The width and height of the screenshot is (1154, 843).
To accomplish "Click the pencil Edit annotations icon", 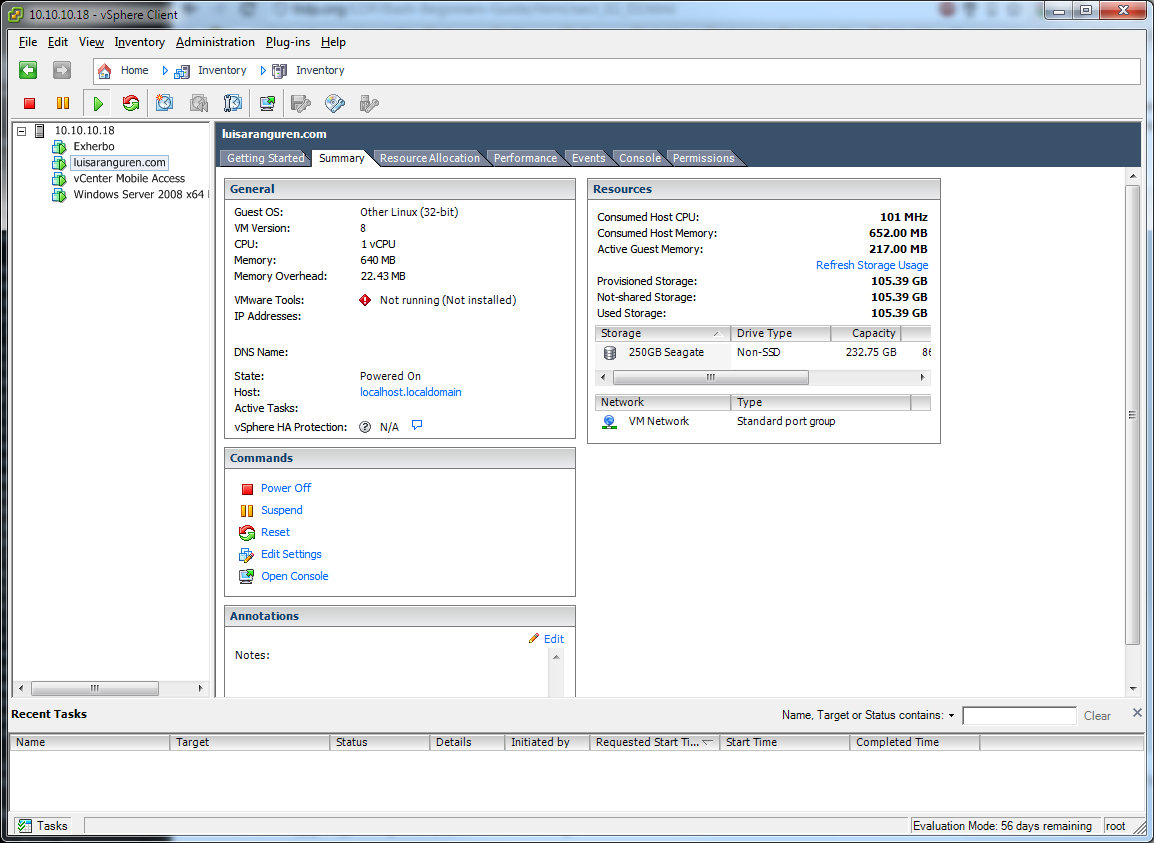I will click(x=534, y=638).
